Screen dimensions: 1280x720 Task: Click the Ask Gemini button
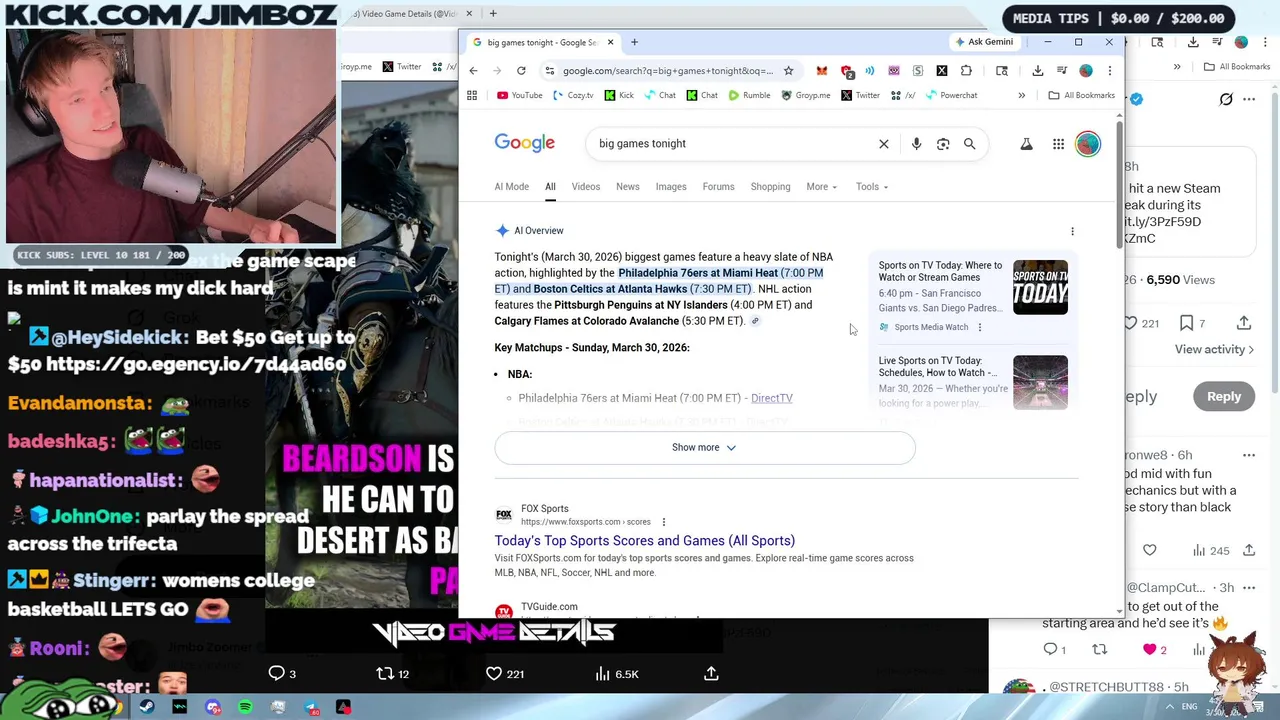tap(985, 42)
